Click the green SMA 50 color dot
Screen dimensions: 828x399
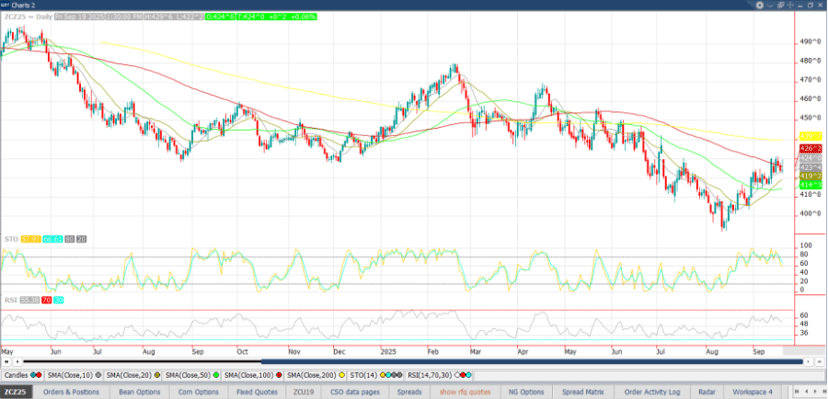click(x=216, y=376)
